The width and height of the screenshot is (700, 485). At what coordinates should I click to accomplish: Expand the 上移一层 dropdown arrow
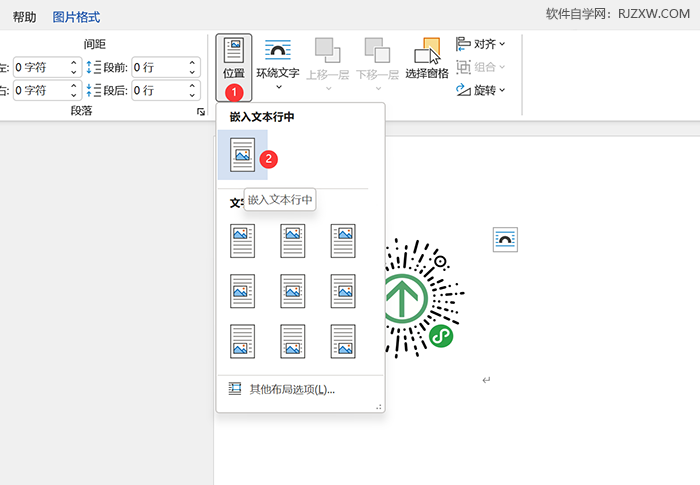pyautogui.click(x=329, y=88)
